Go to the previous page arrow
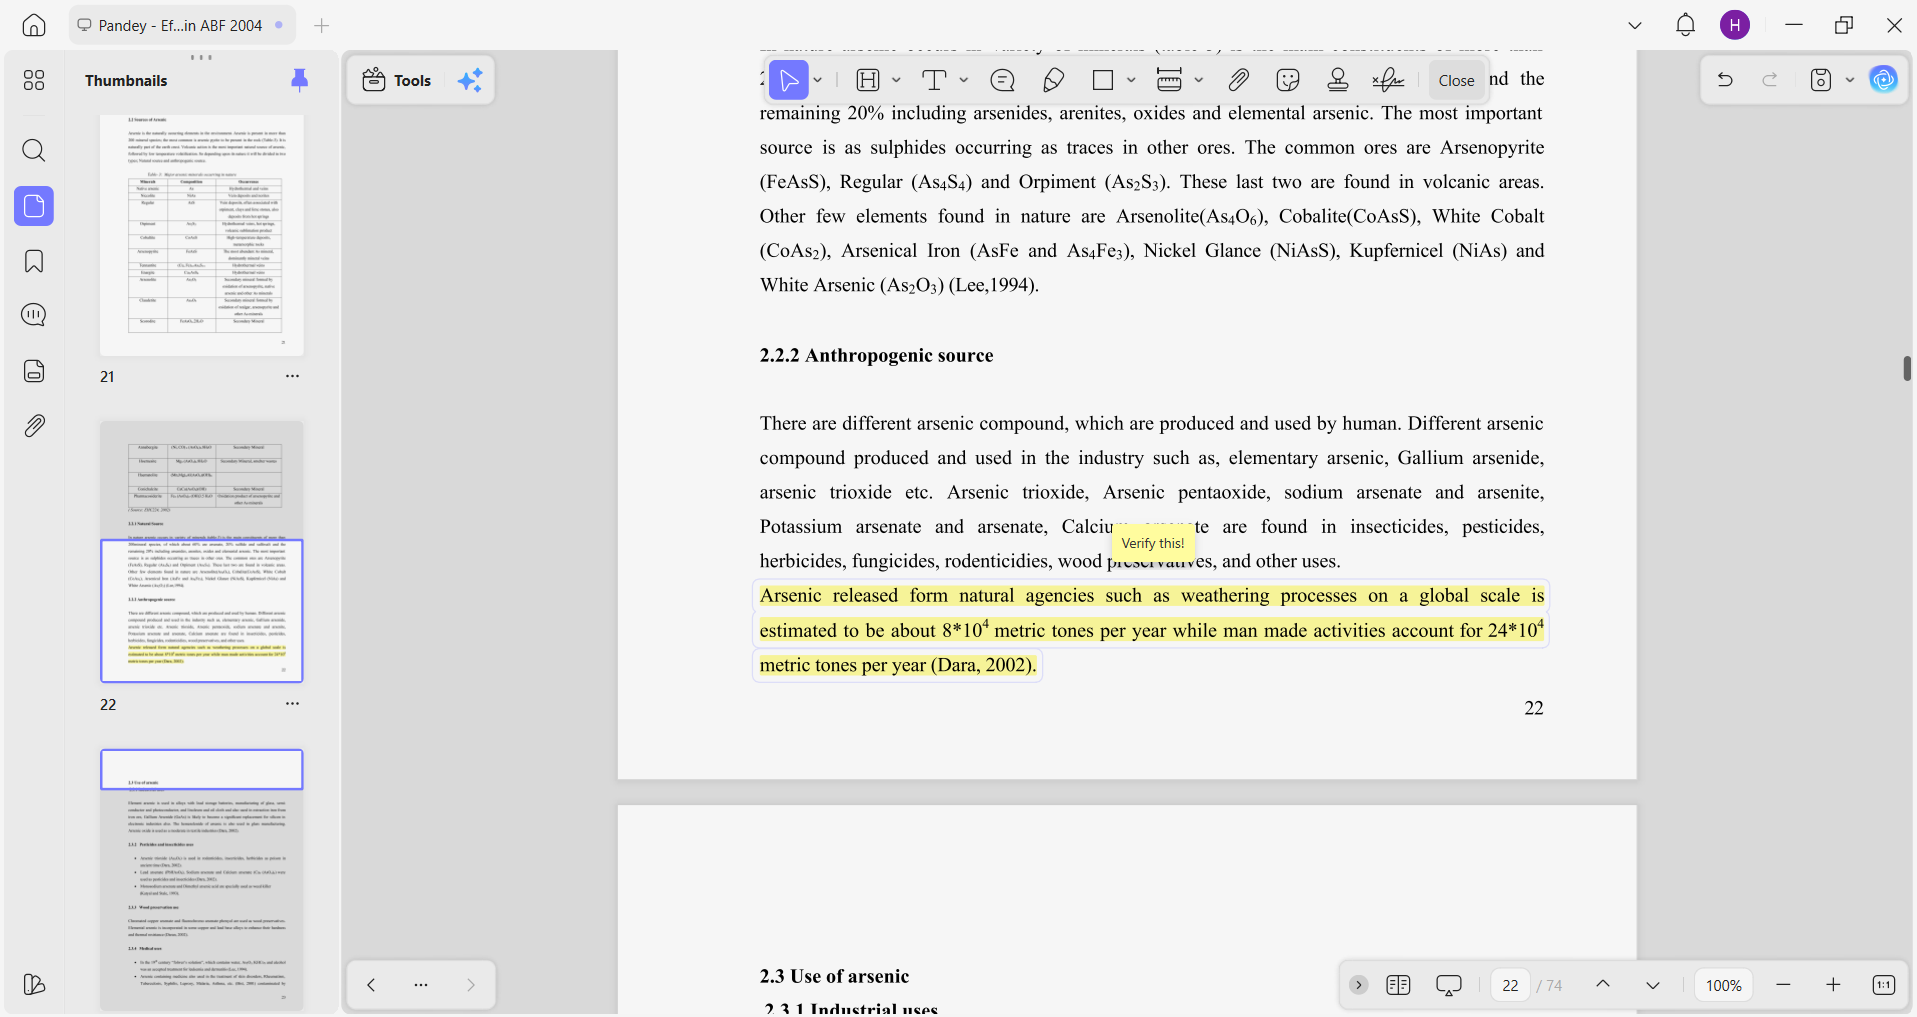The height and width of the screenshot is (1017, 1917). click(x=1603, y=985)
